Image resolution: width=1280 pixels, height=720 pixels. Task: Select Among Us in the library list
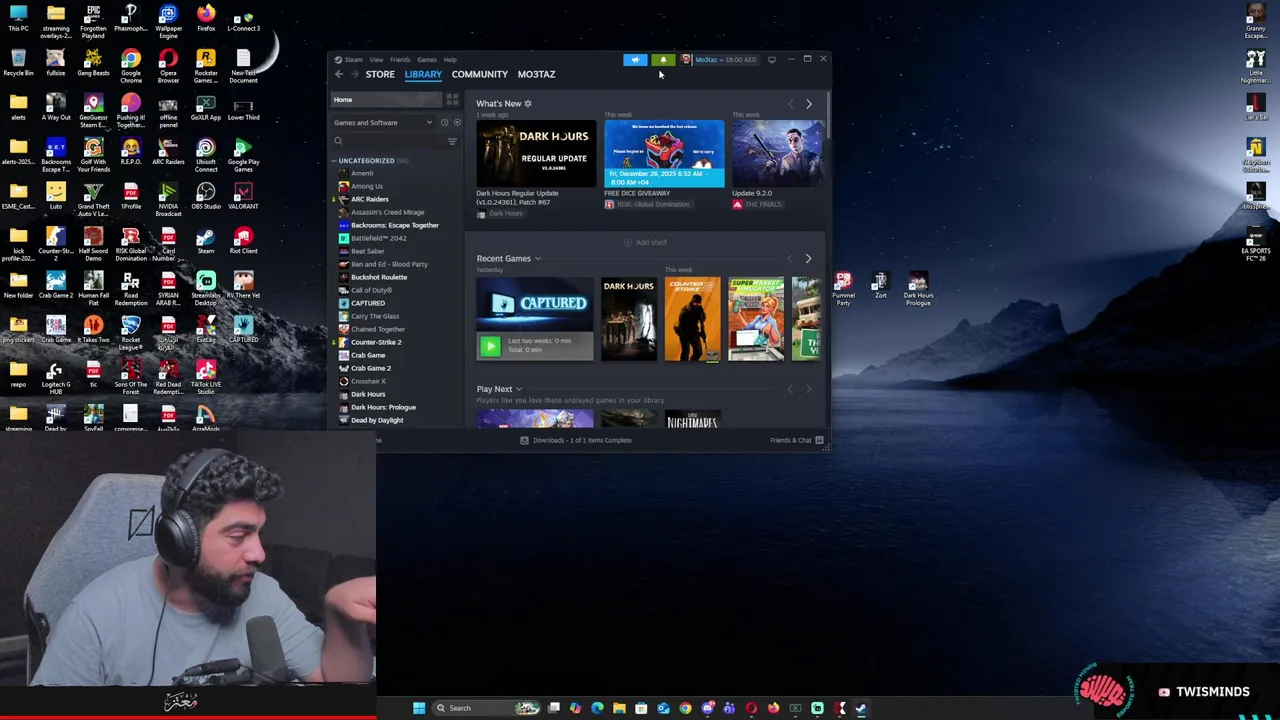(x=367, y=186)
